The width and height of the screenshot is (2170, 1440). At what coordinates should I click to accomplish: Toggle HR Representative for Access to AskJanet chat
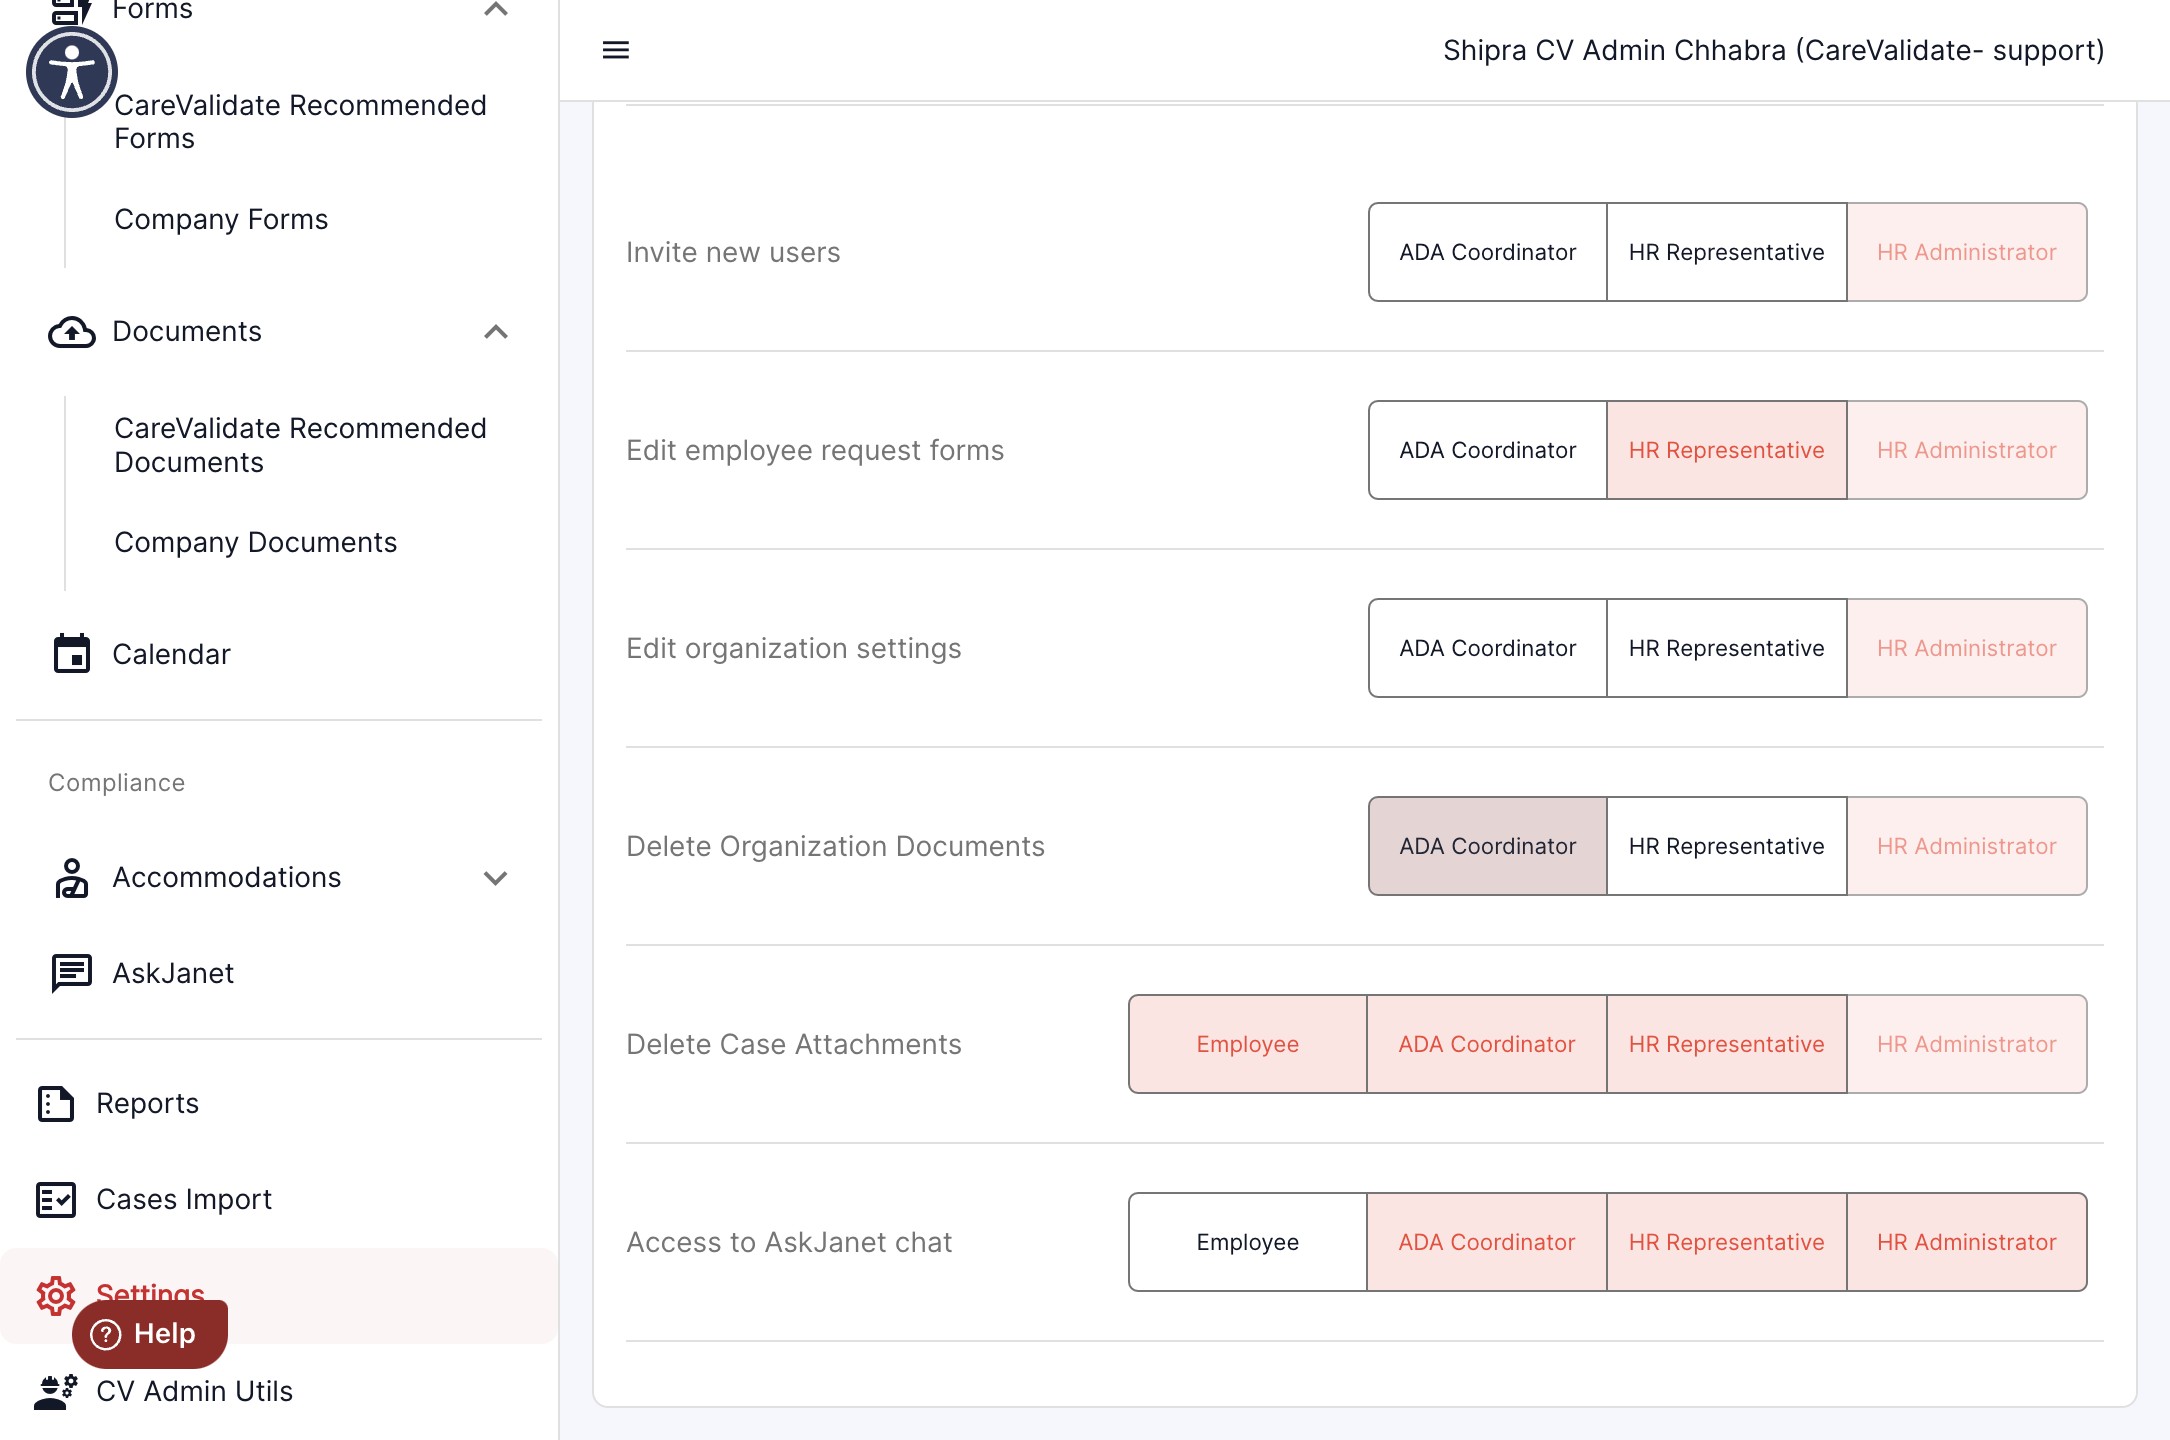coord(1727,1242)
